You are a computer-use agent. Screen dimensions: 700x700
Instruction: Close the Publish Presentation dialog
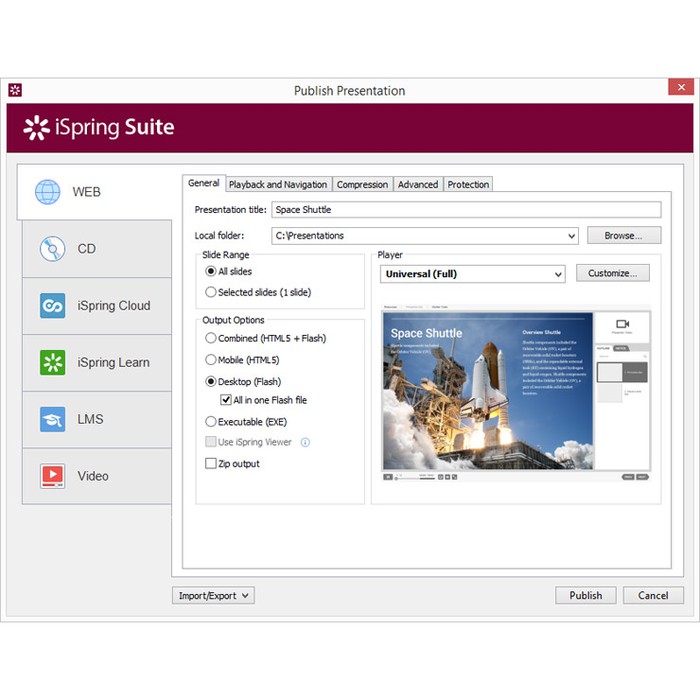681,87
